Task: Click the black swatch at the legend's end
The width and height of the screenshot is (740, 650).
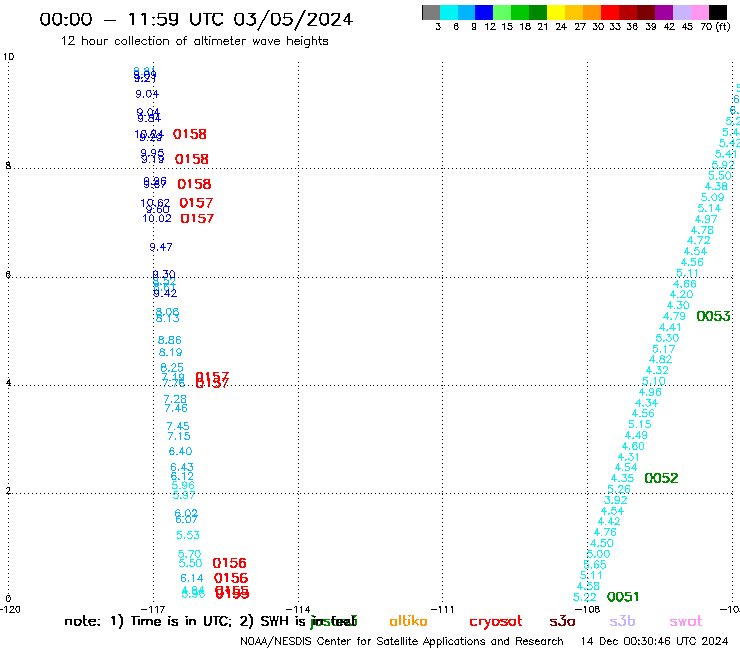Action: click(718, 12)
